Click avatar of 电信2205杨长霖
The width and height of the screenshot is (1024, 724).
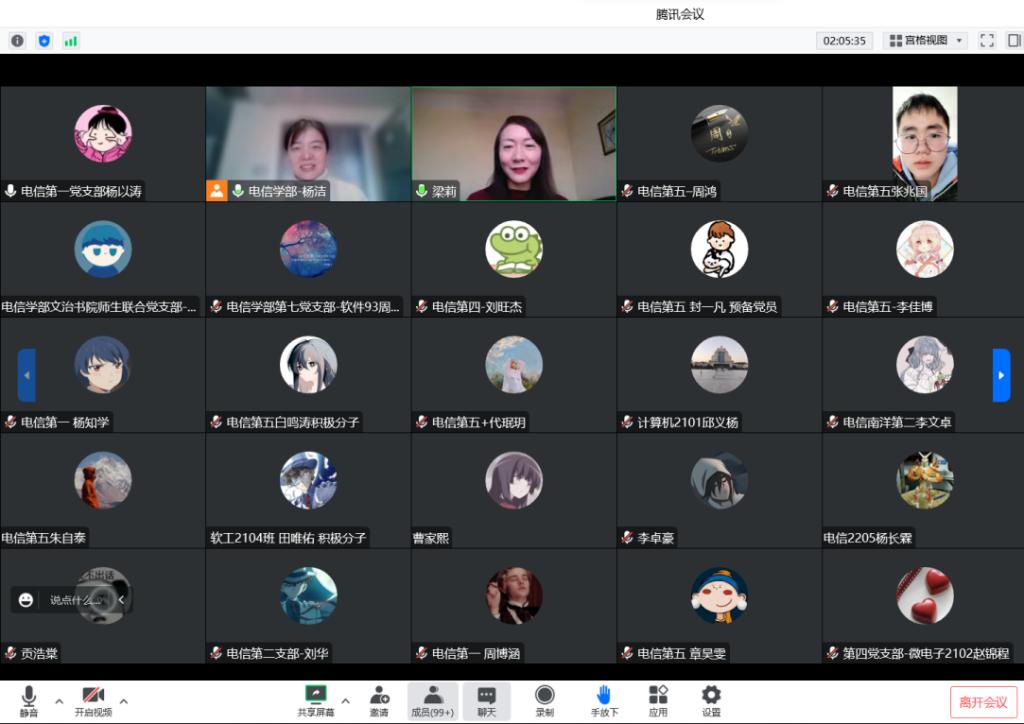point(925,480)
